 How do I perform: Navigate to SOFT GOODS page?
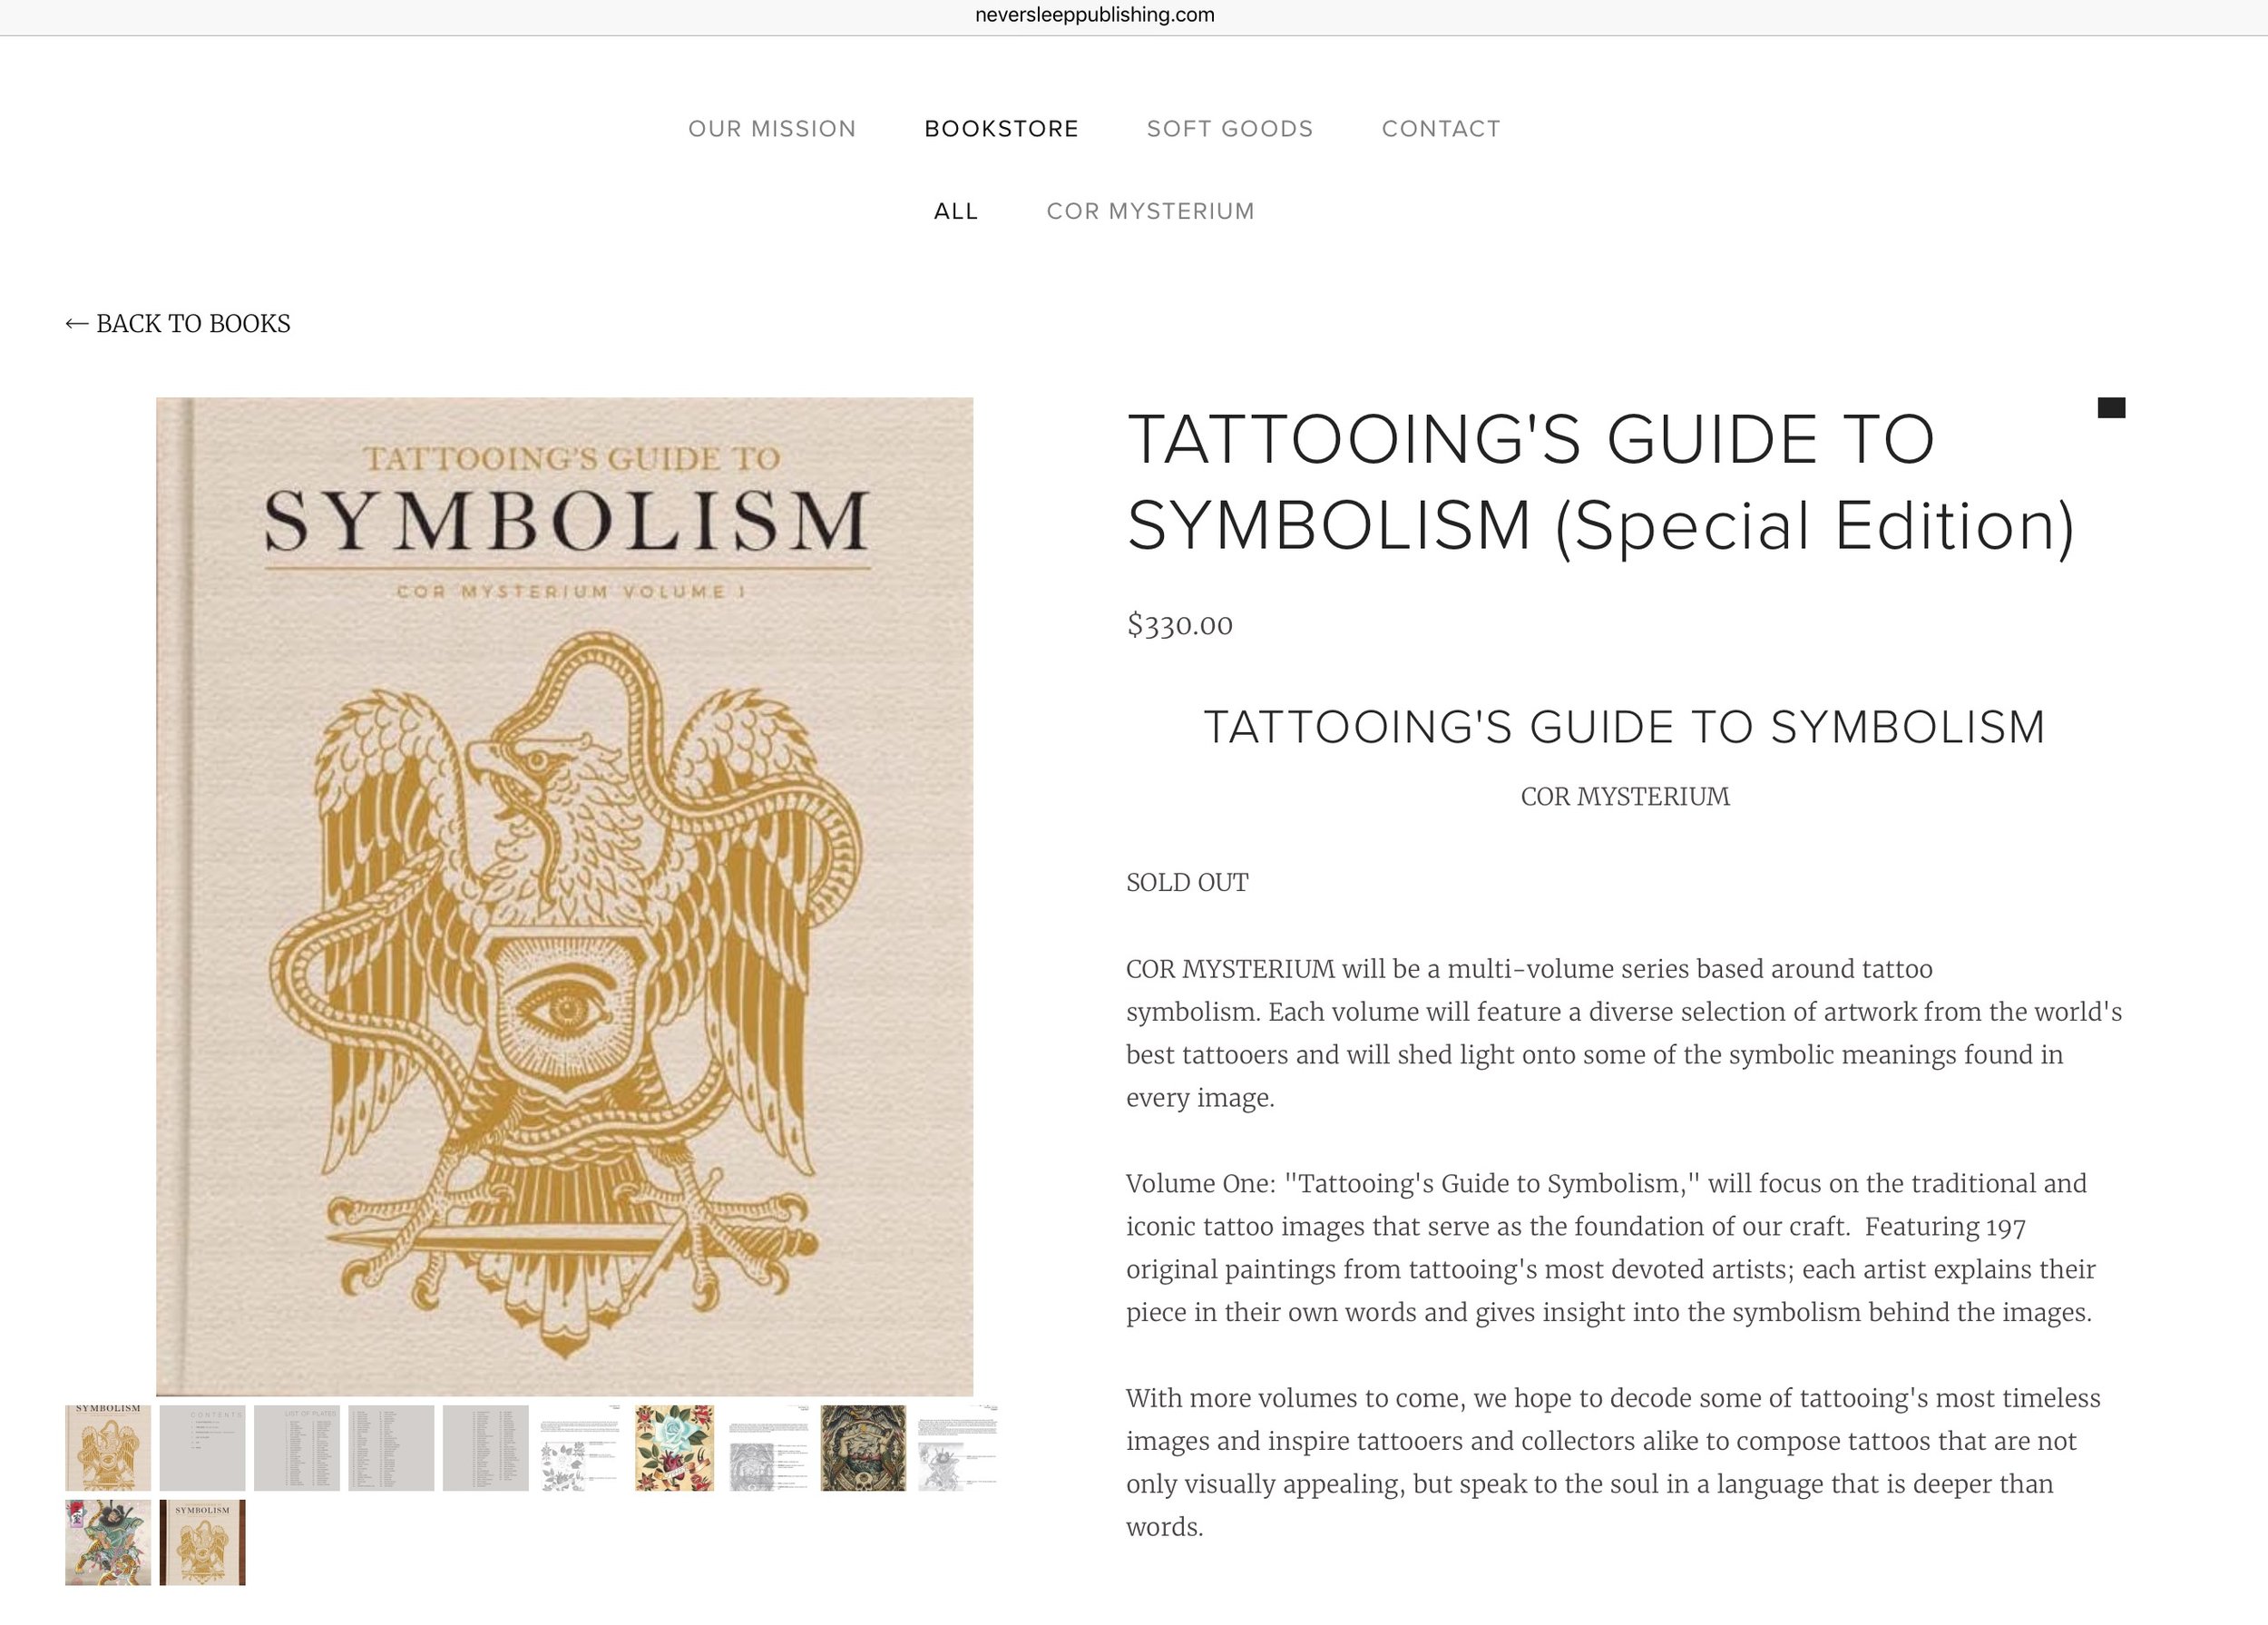(x=1230, y=129)
